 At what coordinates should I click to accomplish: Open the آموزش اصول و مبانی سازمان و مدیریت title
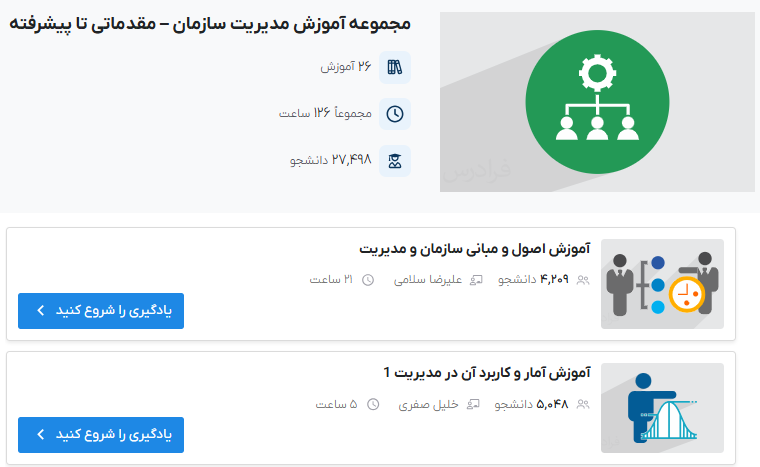[474, 248]
